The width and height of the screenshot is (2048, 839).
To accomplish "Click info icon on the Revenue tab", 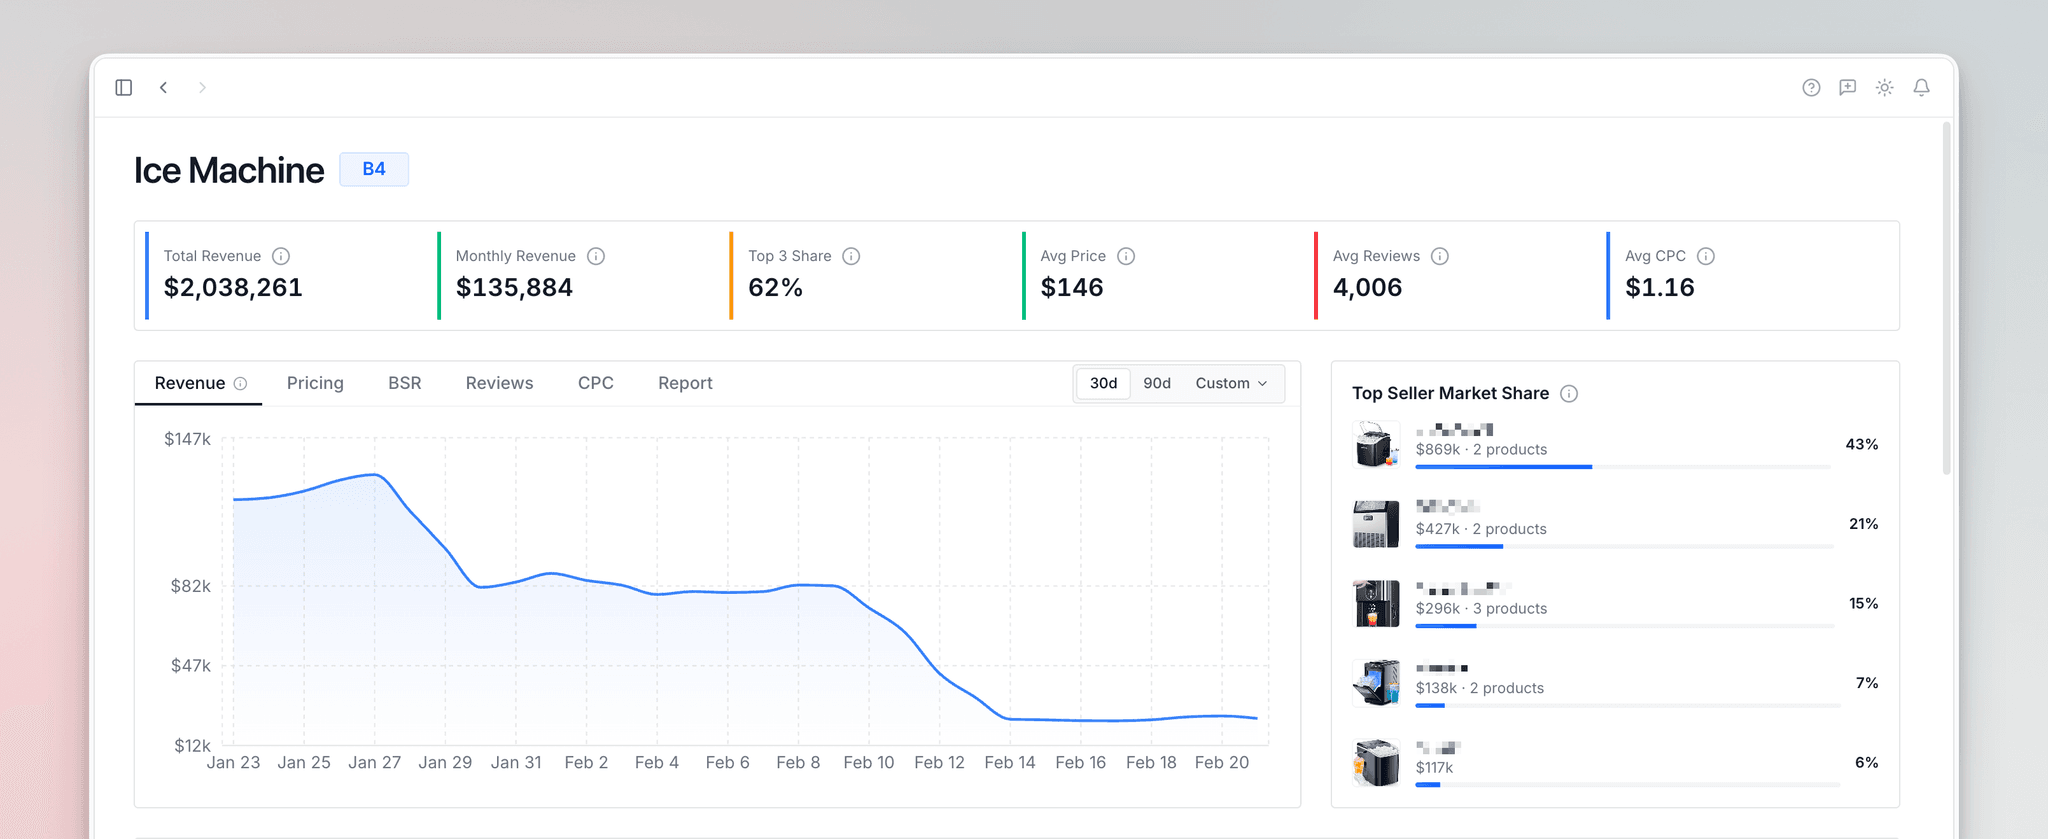I will coord(241,383).
